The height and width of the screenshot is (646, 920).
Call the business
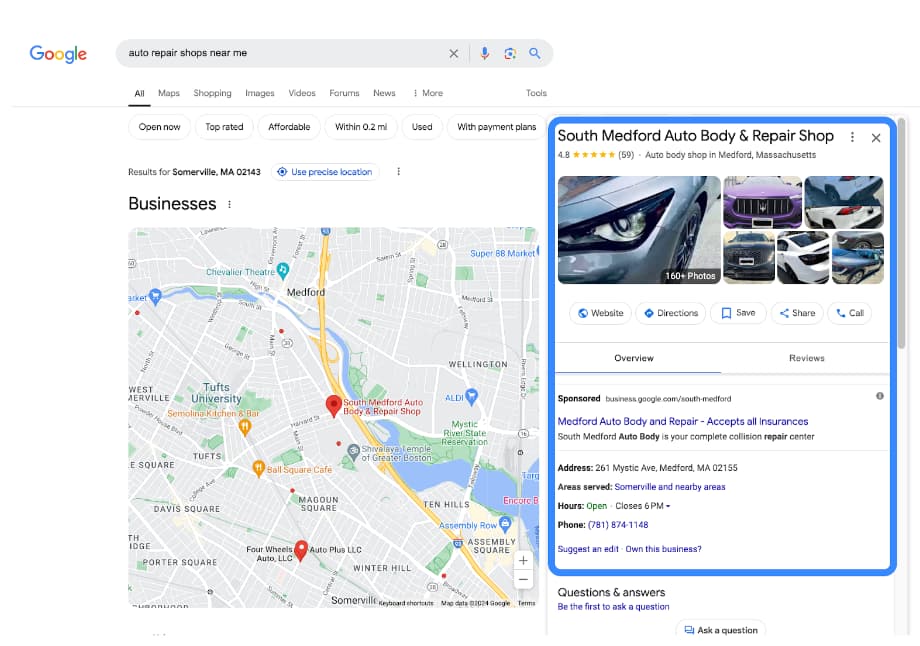(850, 313)
